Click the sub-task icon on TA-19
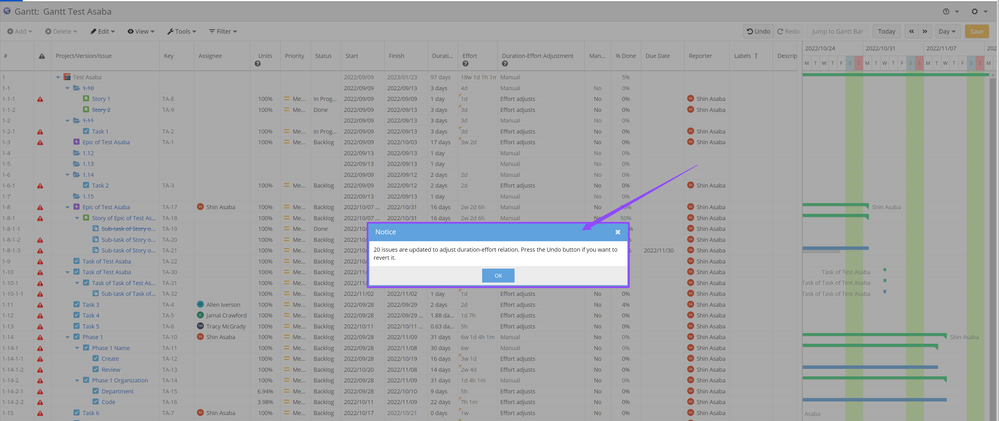The image size is (999, 421). pos(96,229)
